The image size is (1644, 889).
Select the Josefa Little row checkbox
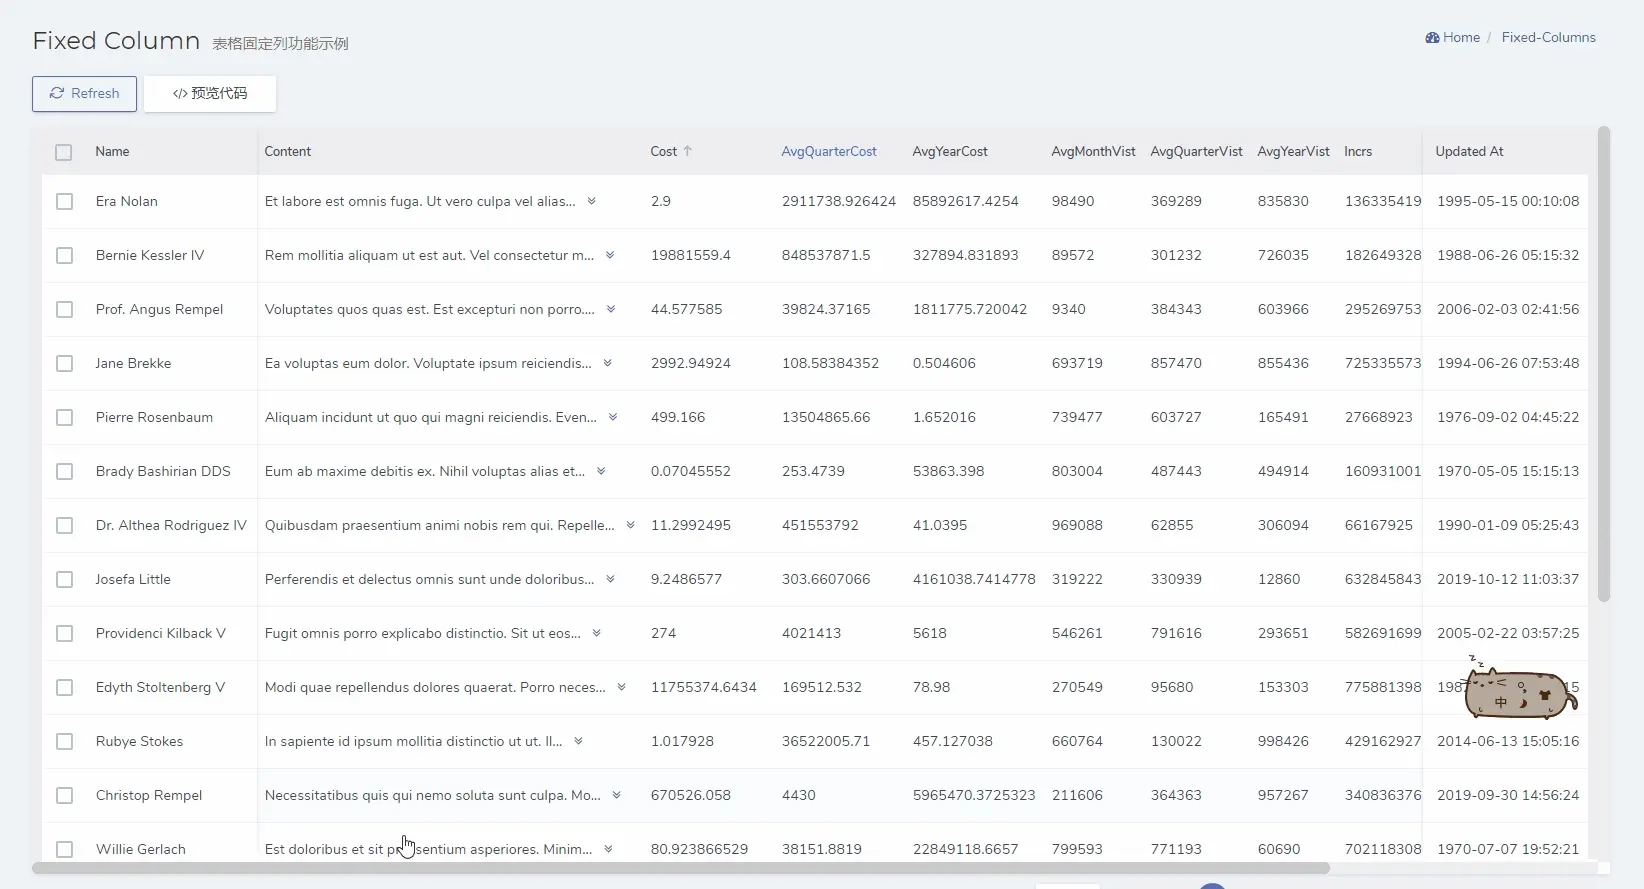click(x=65, y=580)
